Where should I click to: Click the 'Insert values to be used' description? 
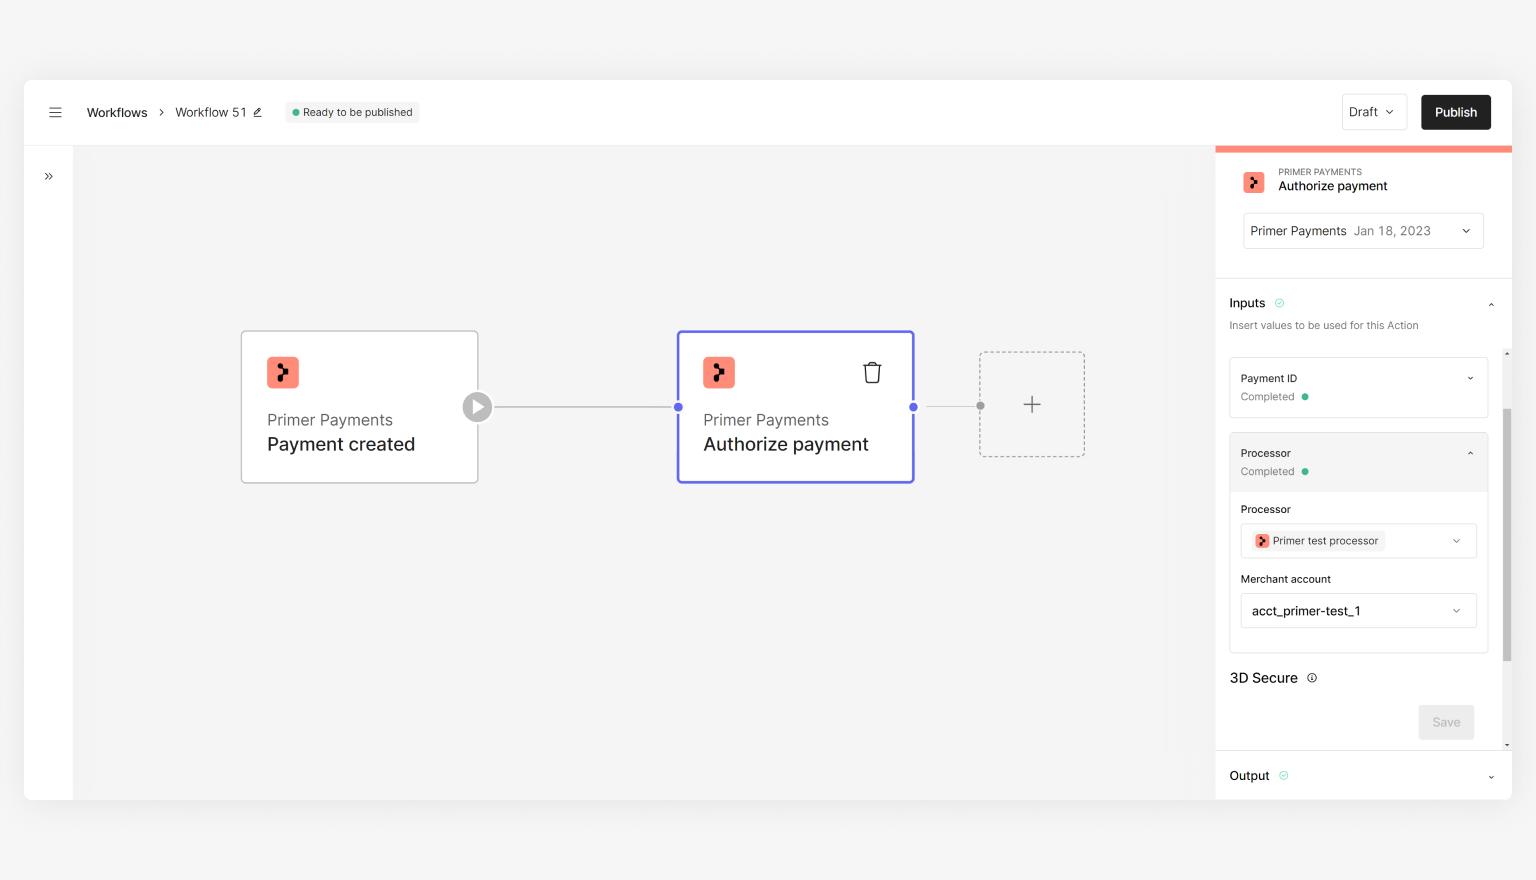pyautogui.click(x=1323, y=325)
